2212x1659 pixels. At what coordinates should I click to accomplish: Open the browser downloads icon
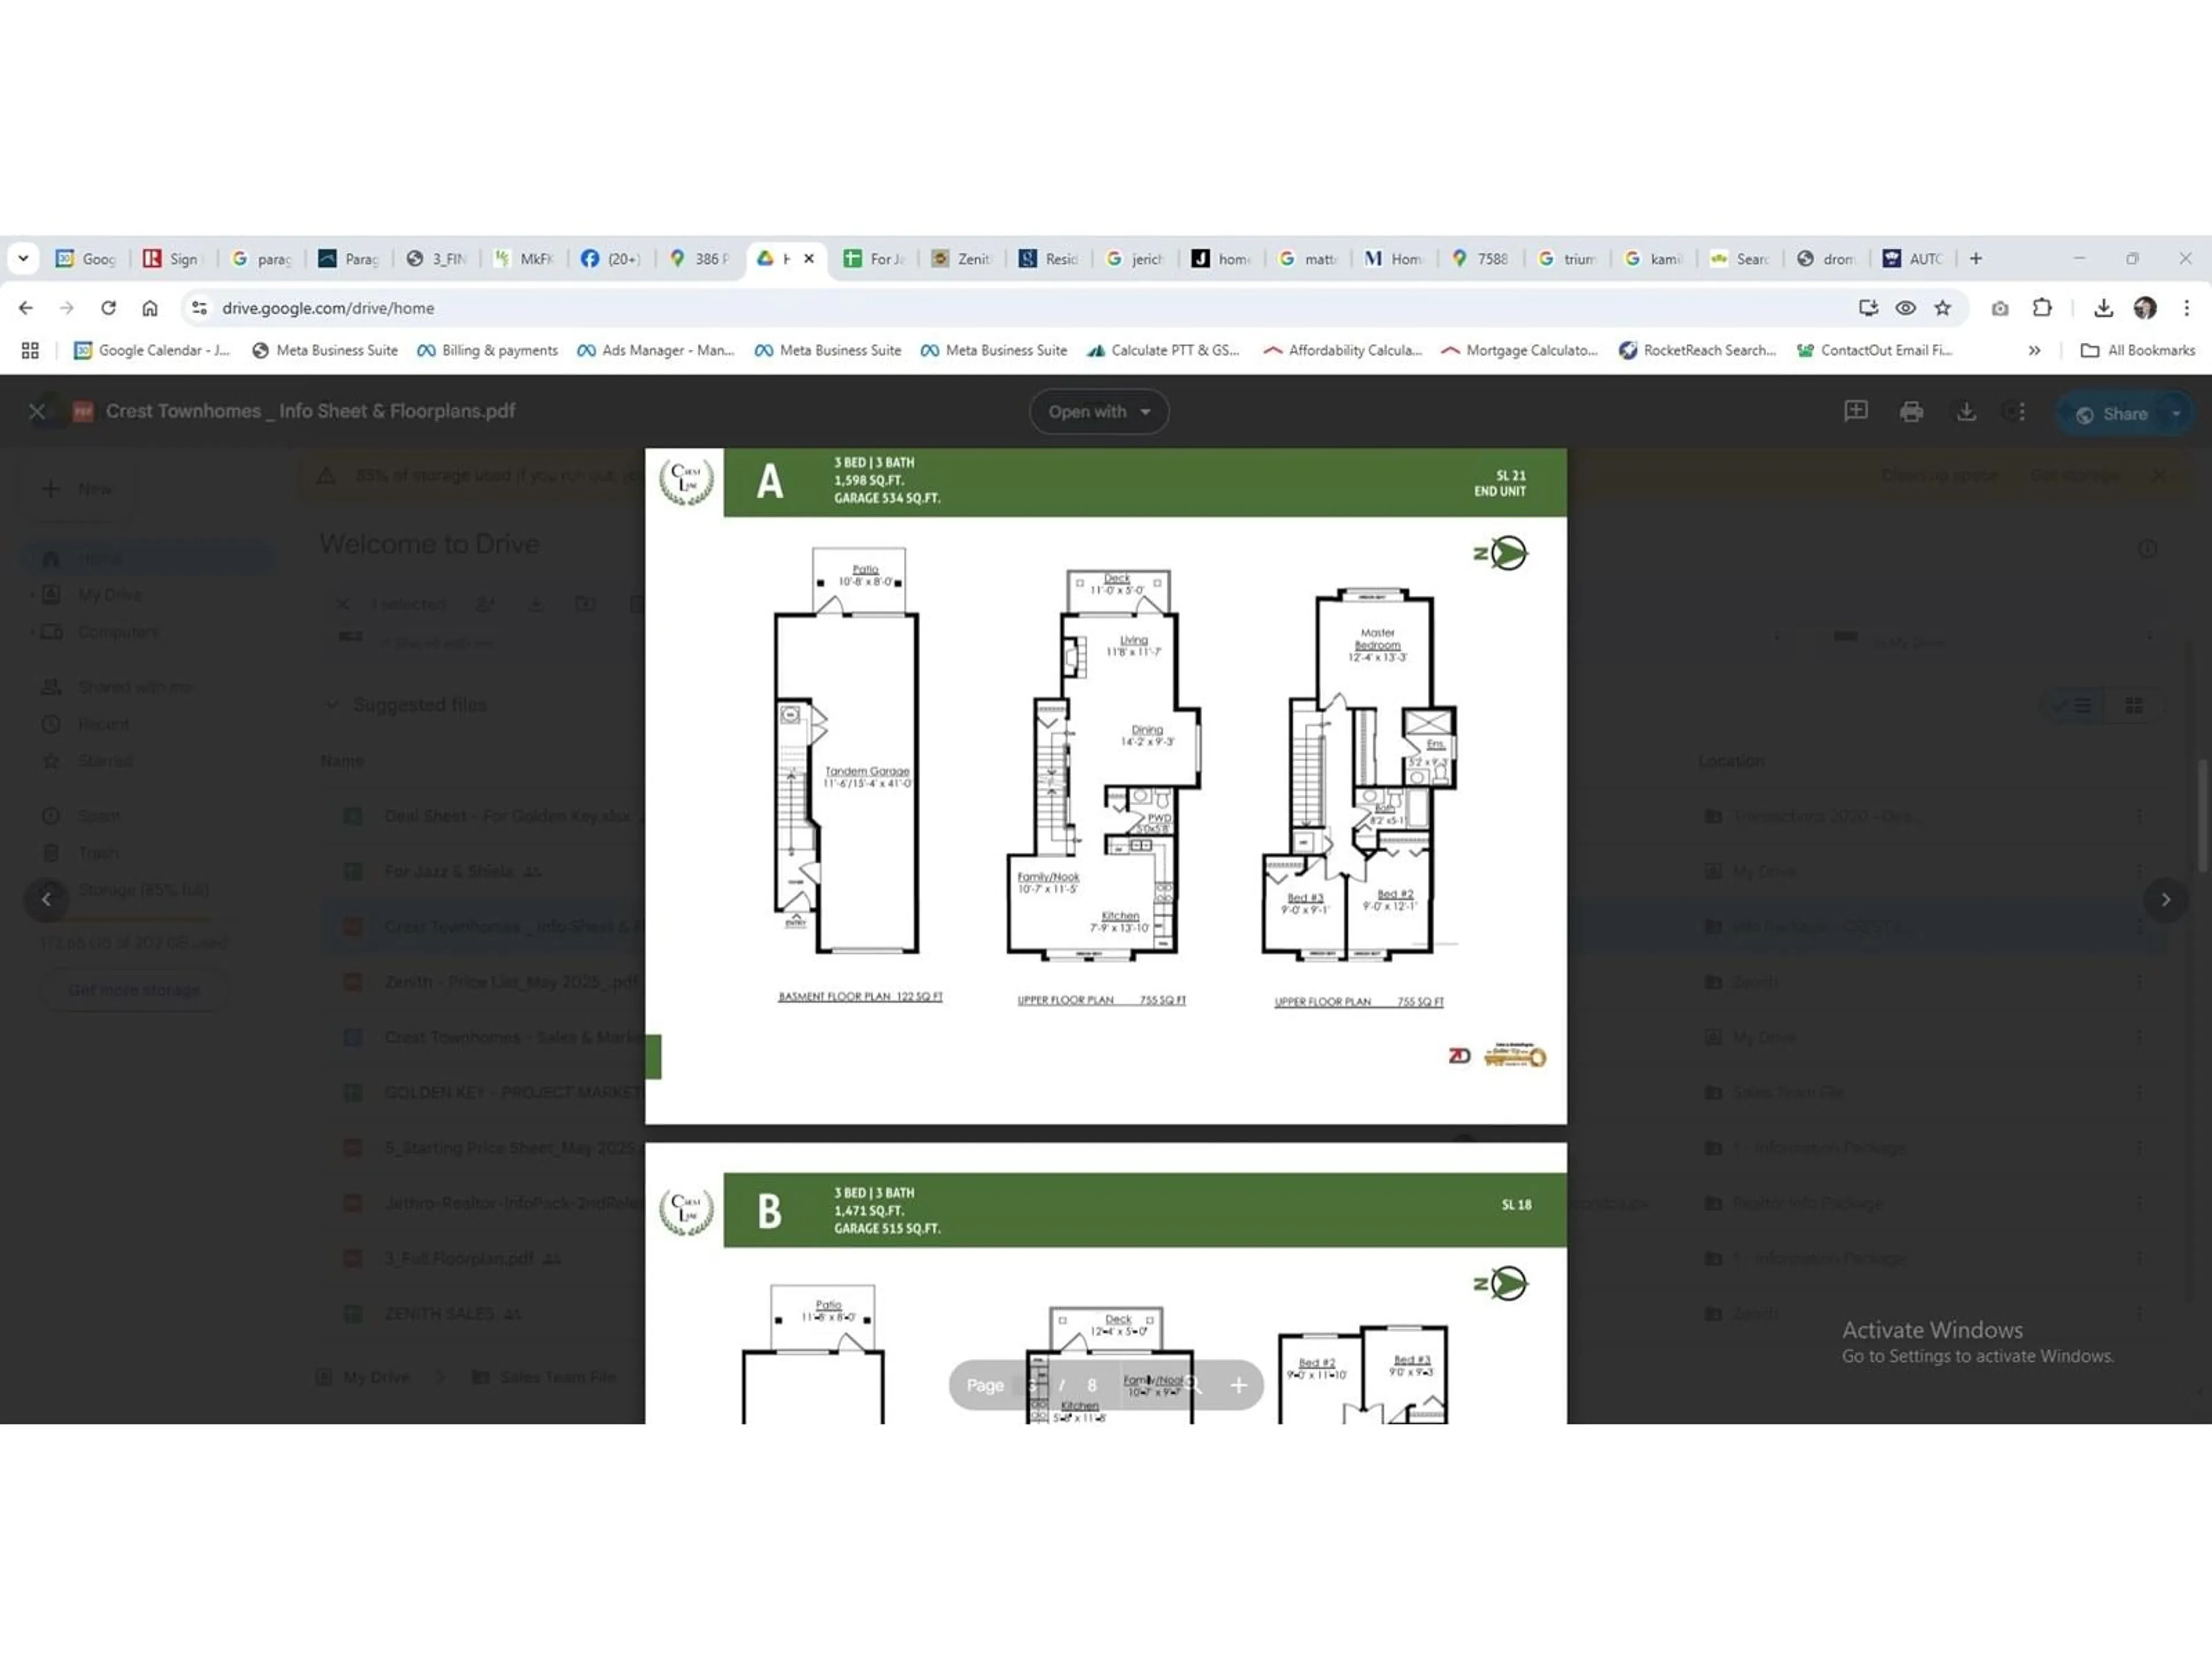2103,308
